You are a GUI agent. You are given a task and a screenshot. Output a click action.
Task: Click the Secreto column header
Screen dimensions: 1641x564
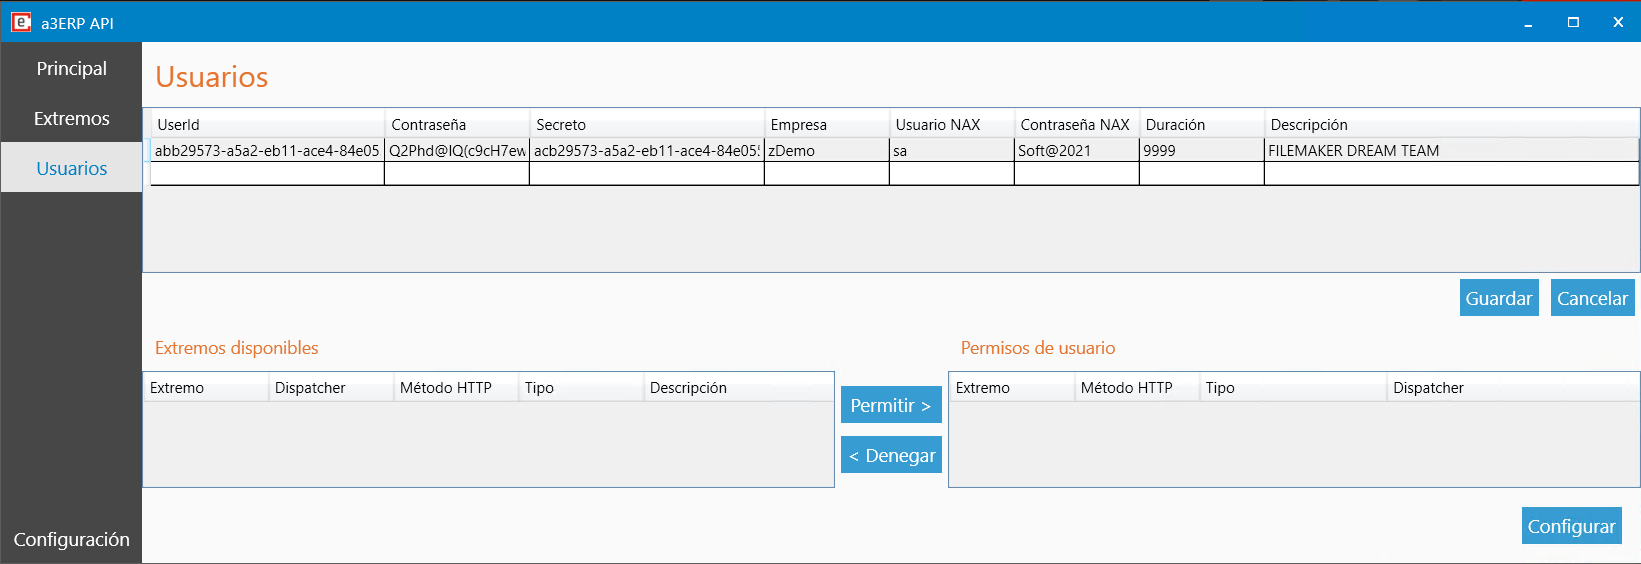pos(647,124)
